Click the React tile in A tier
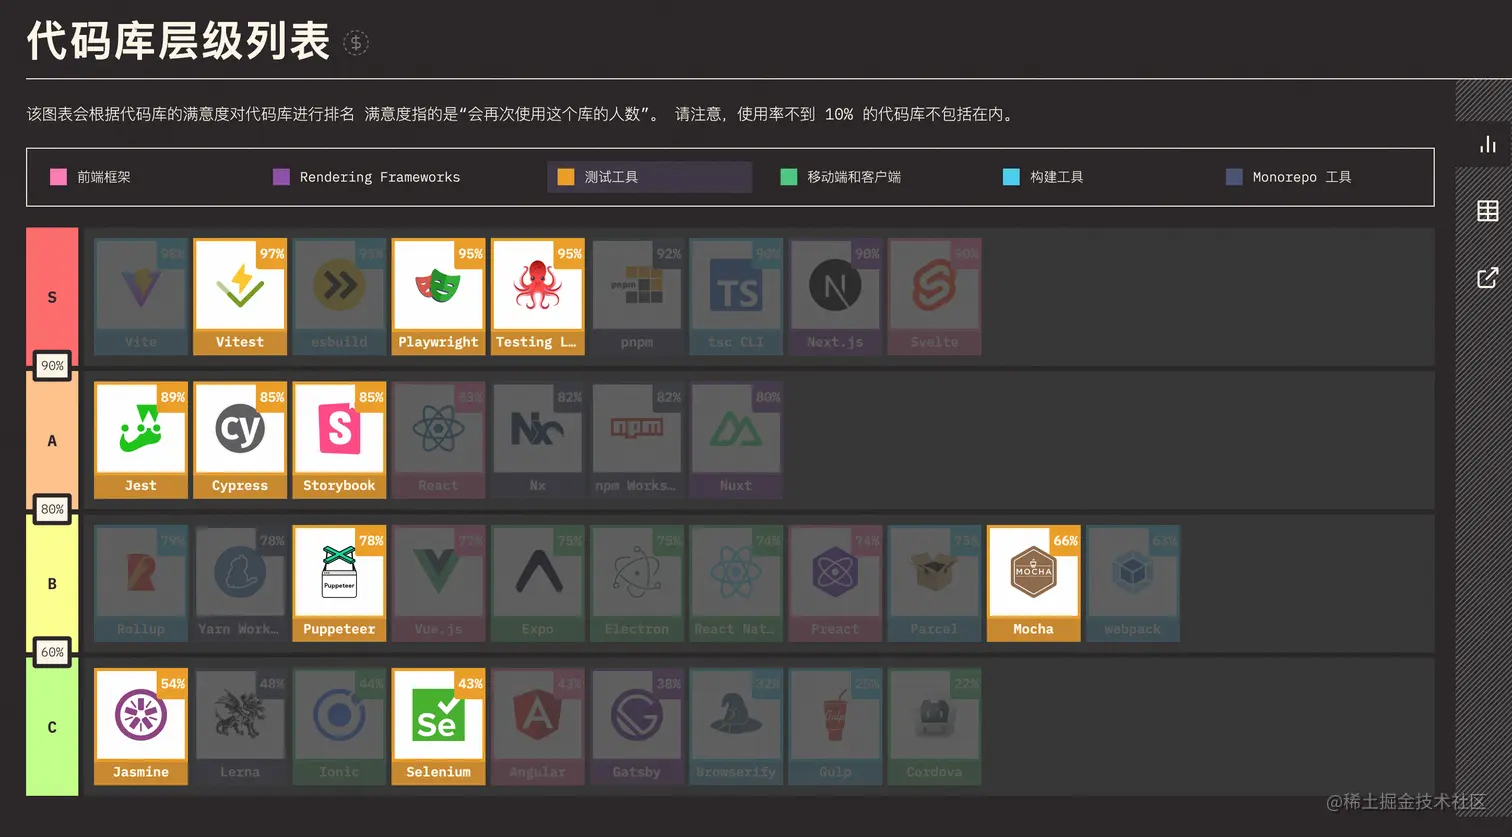1512x837 pixels. (x=438, y=440)
